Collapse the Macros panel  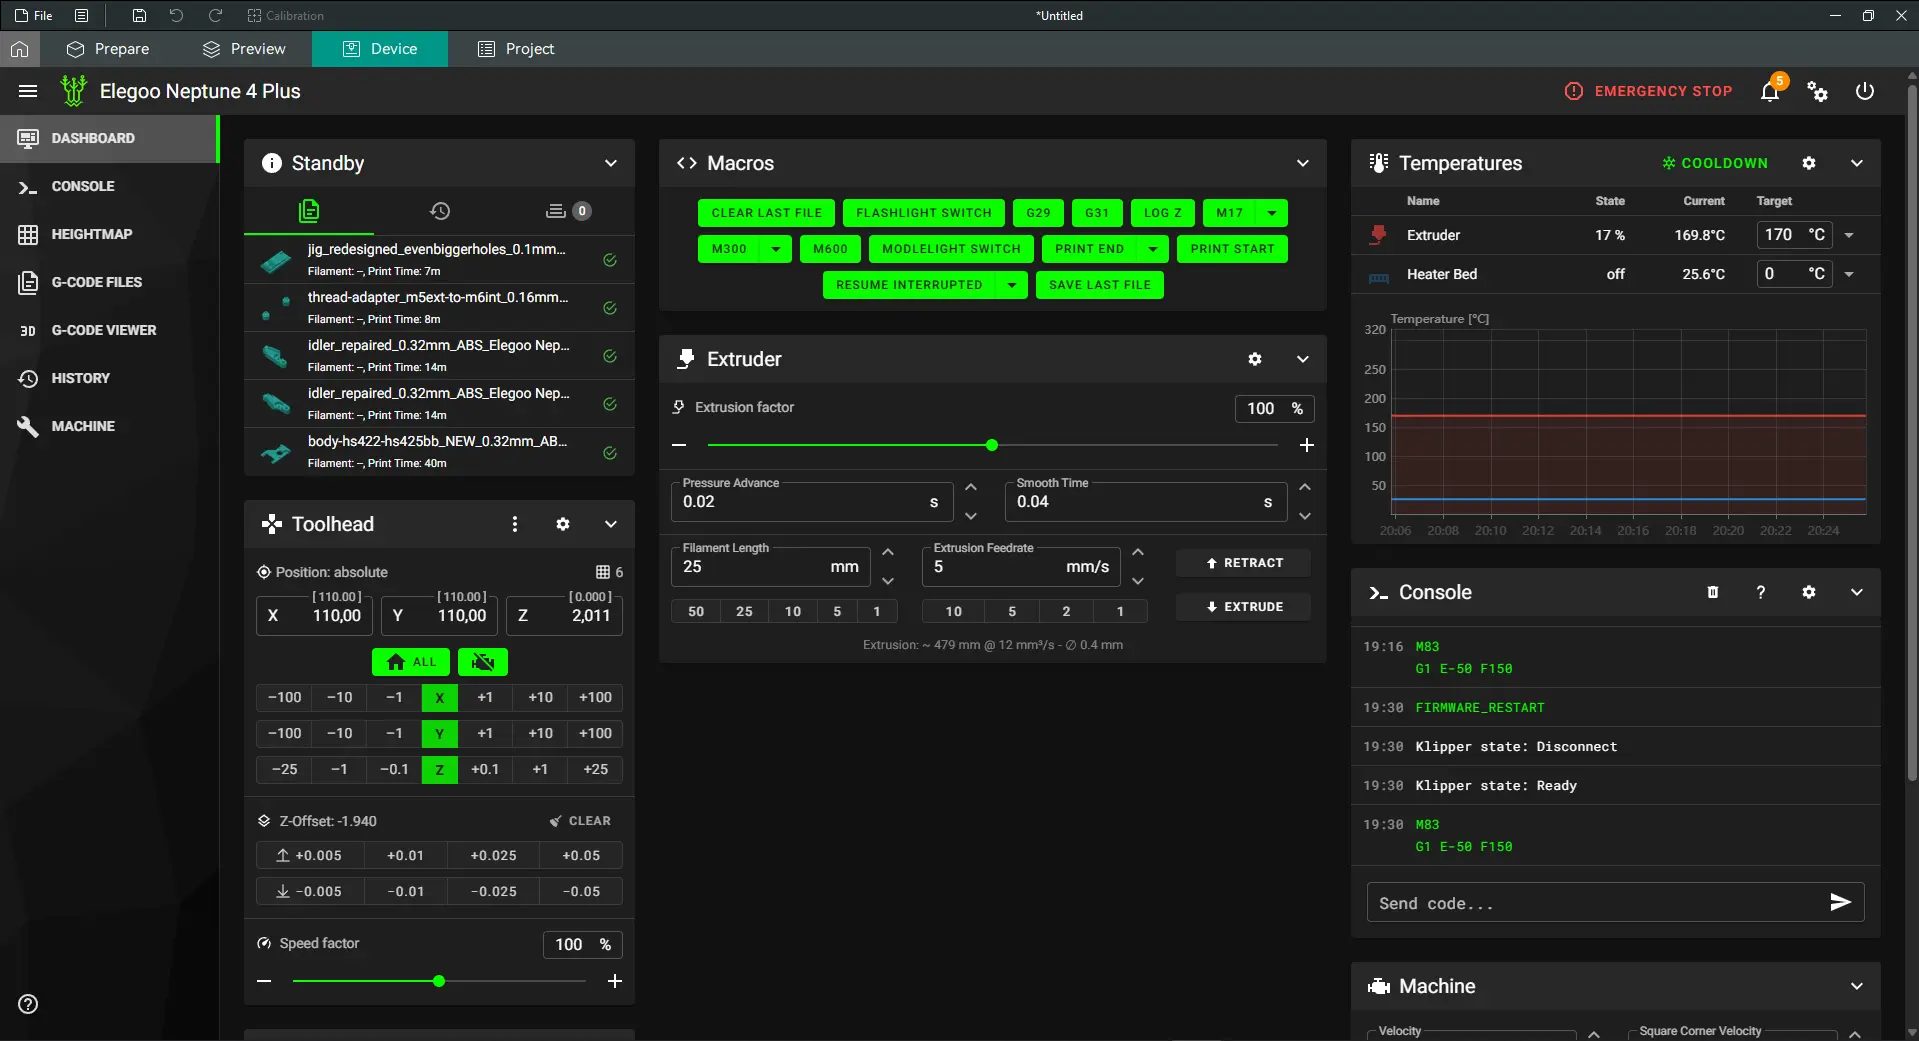tap(1302, 163)
